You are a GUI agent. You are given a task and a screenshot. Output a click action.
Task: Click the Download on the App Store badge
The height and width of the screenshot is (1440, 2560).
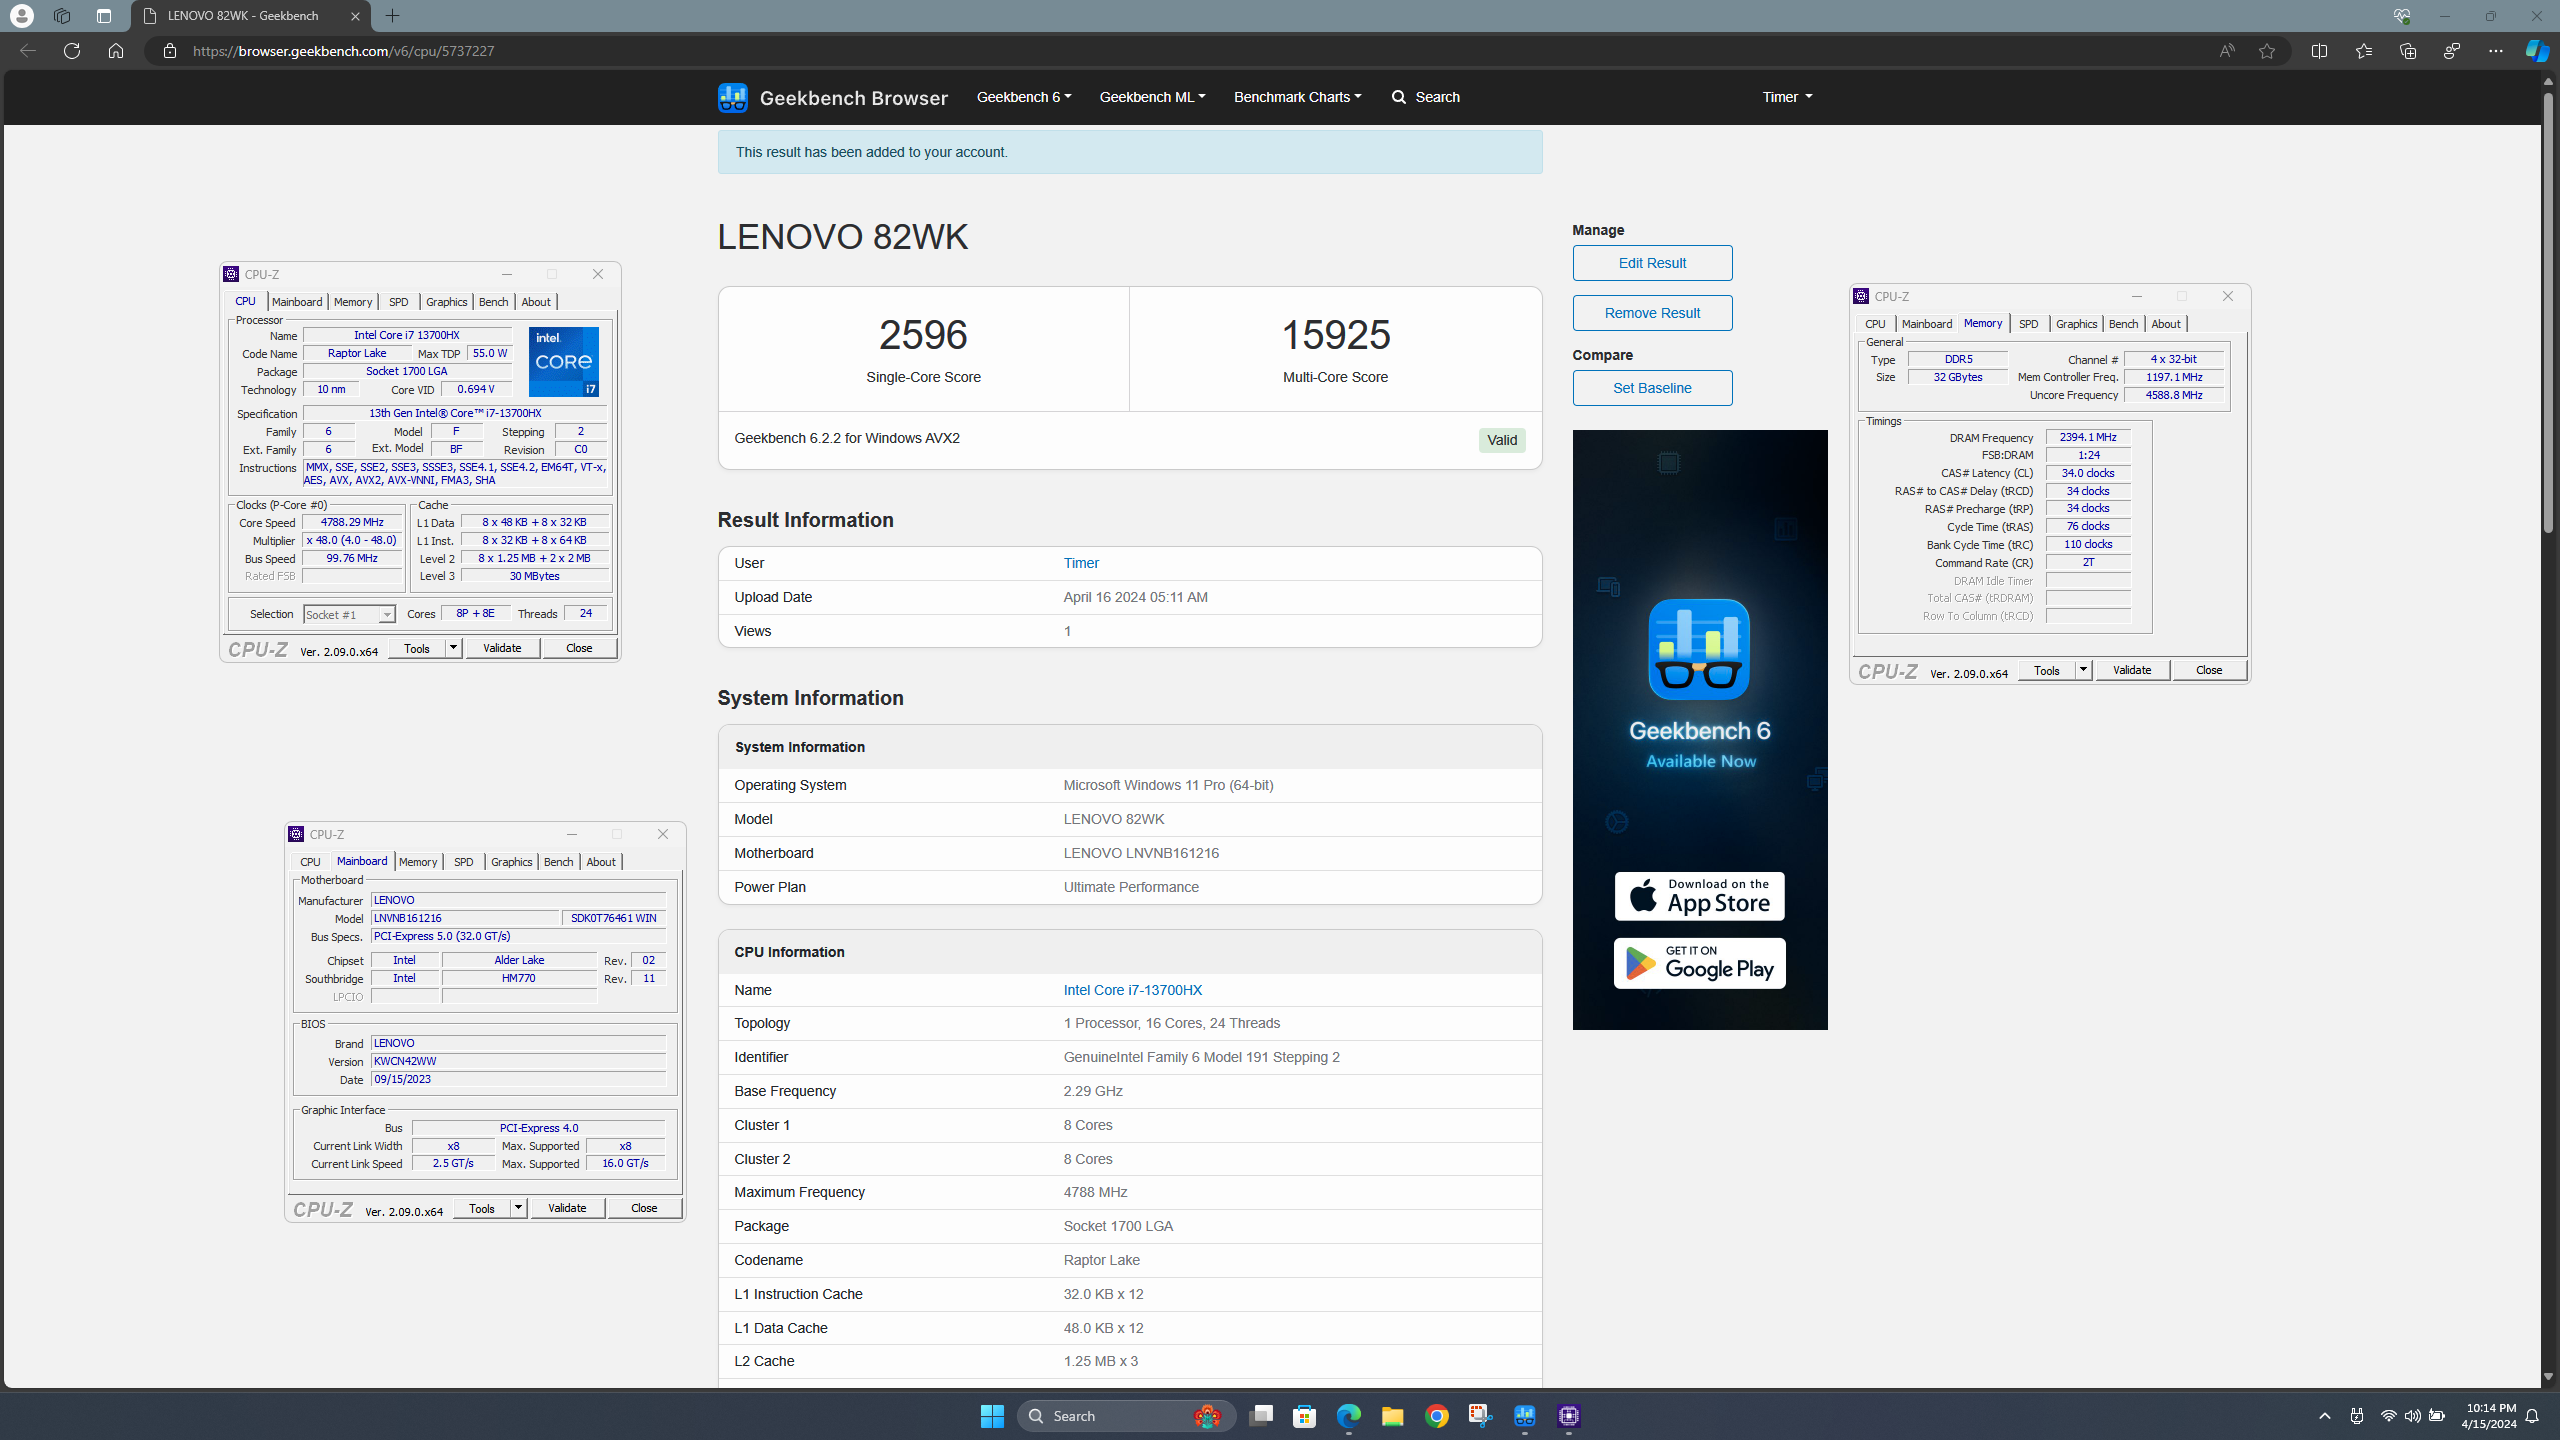(1699, 897)
